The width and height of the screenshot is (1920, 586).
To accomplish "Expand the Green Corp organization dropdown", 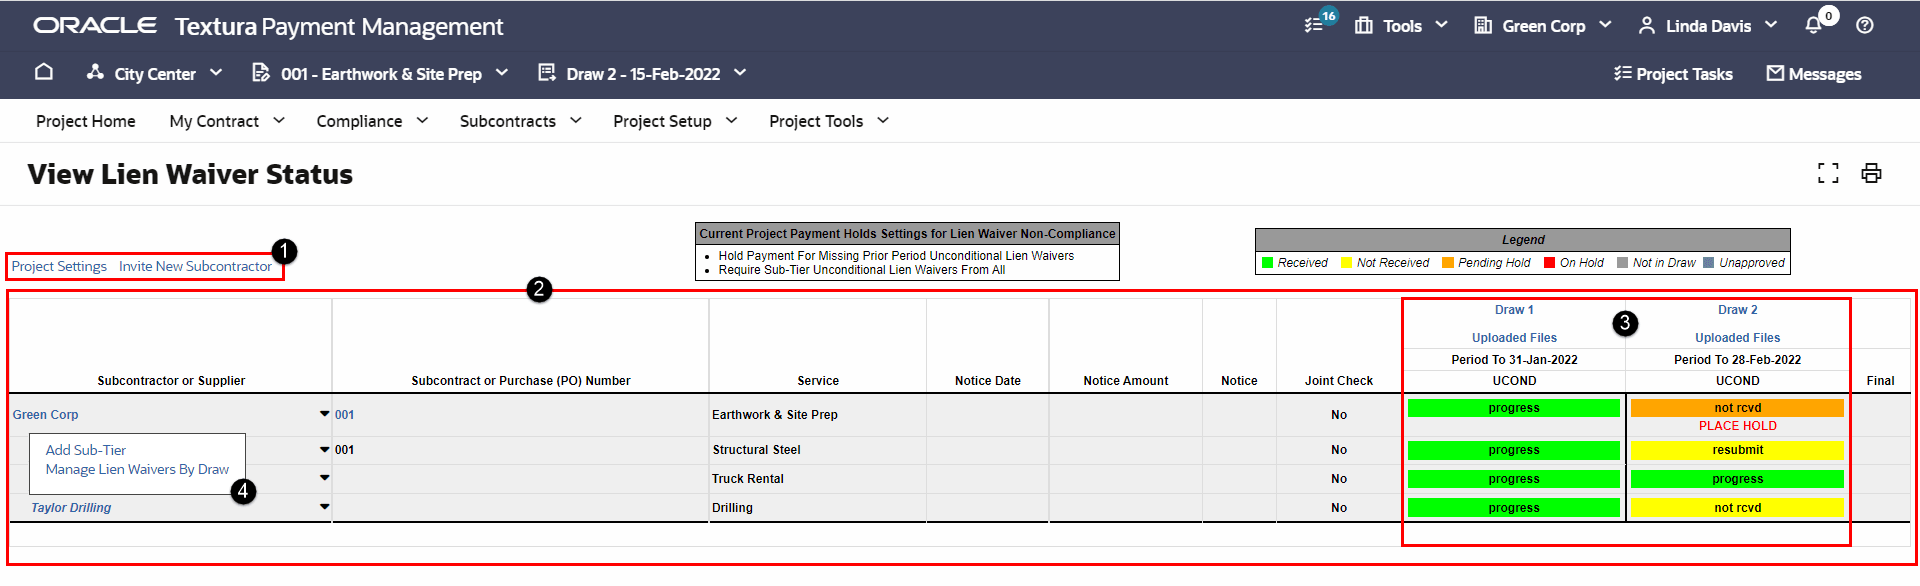I will coord(1605,25).
